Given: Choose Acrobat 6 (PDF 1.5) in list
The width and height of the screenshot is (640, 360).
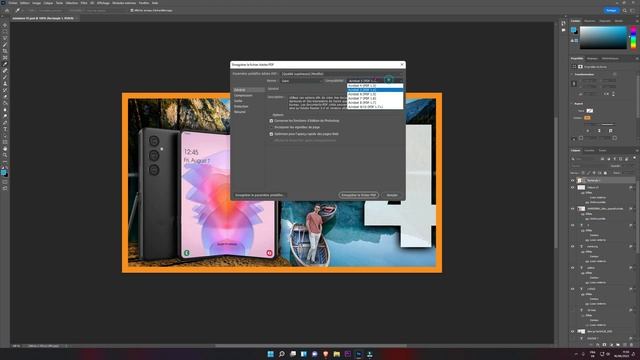Looking at the screenshot, I should click(x=375, y=94).
